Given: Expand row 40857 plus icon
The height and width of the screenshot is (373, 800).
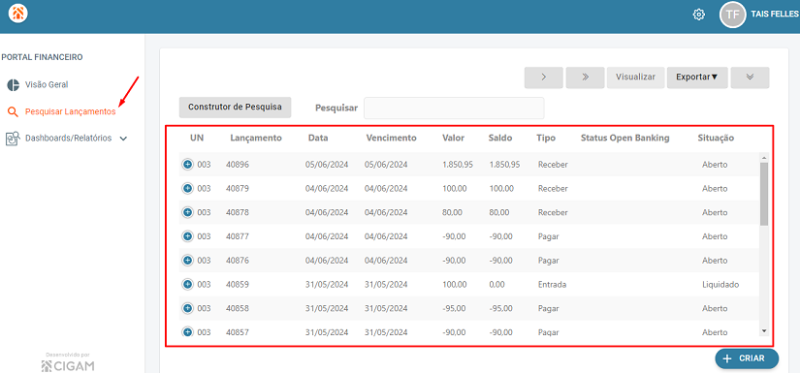Looking at the screenshot, I should pos(187,332).
